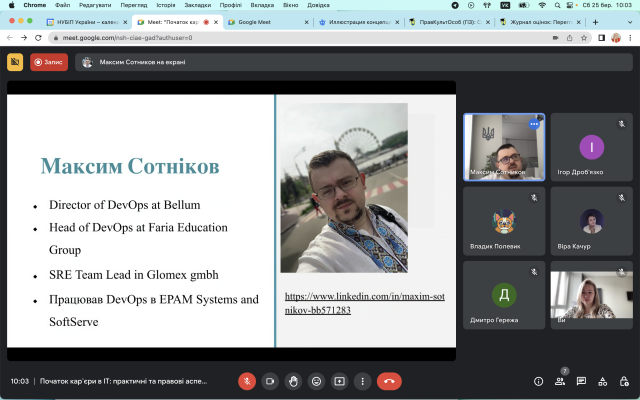This screenshot has width=640, height=400.
Task: Unmute the microphone in the call bar
Action: pos(247,381)
